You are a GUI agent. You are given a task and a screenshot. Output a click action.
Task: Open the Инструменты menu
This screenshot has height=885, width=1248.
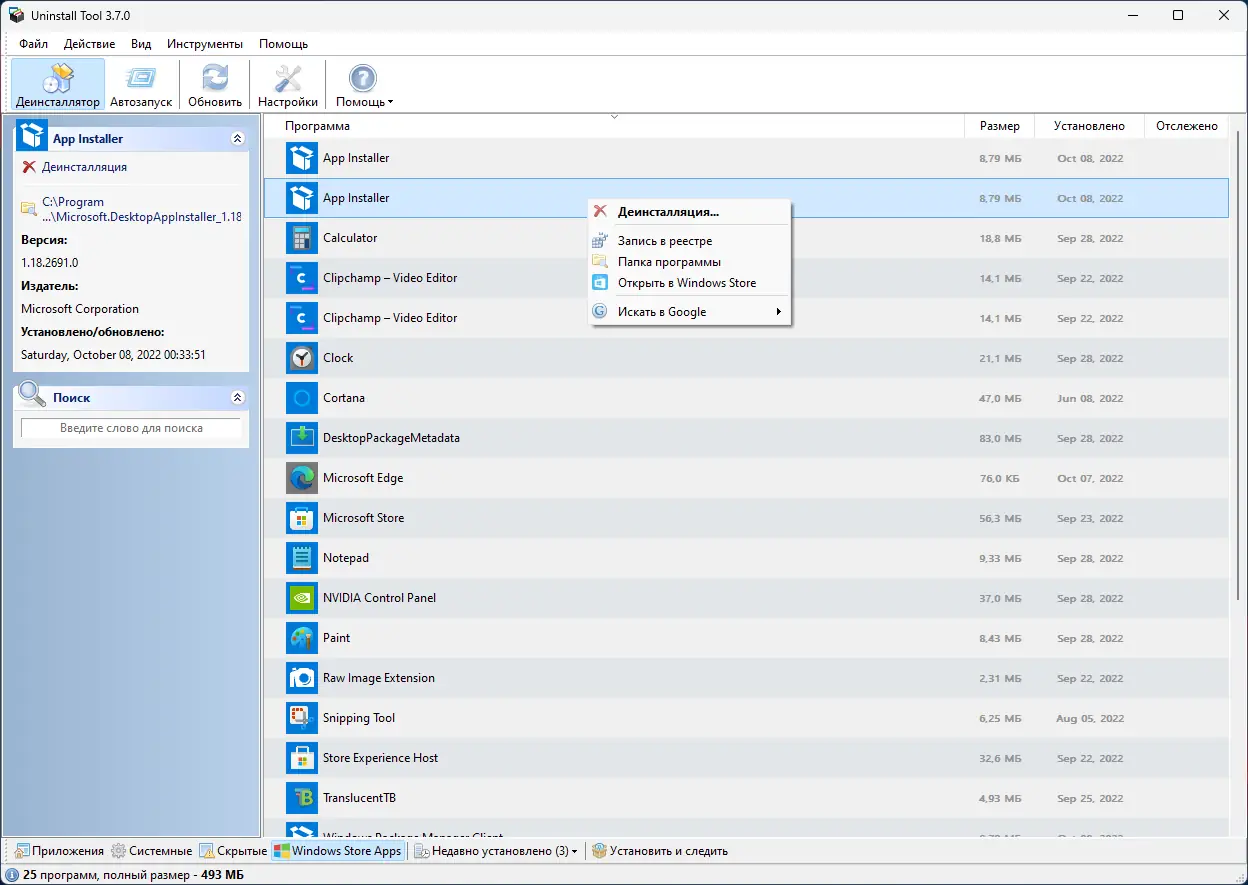pyautogui.click(x=205, y=44)
